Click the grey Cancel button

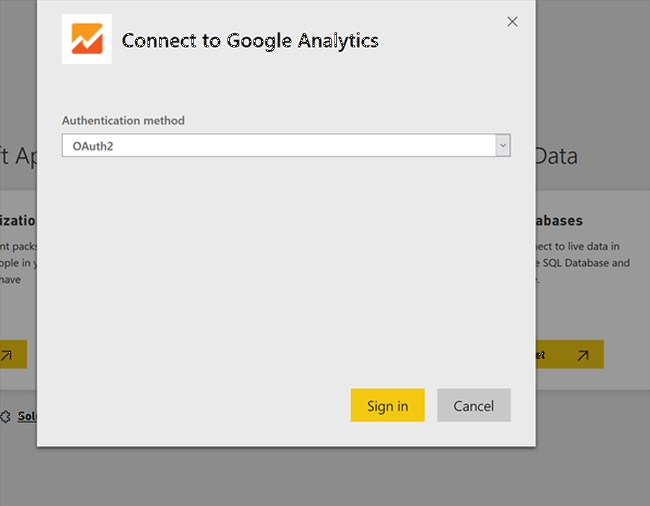[x=473, y=405]
